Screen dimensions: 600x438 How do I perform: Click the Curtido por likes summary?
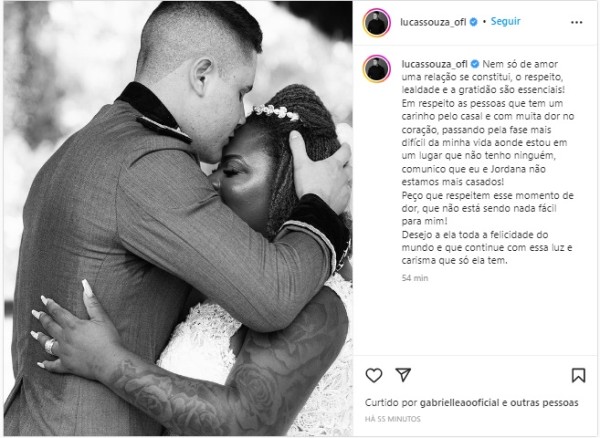(x=471, y=403)
